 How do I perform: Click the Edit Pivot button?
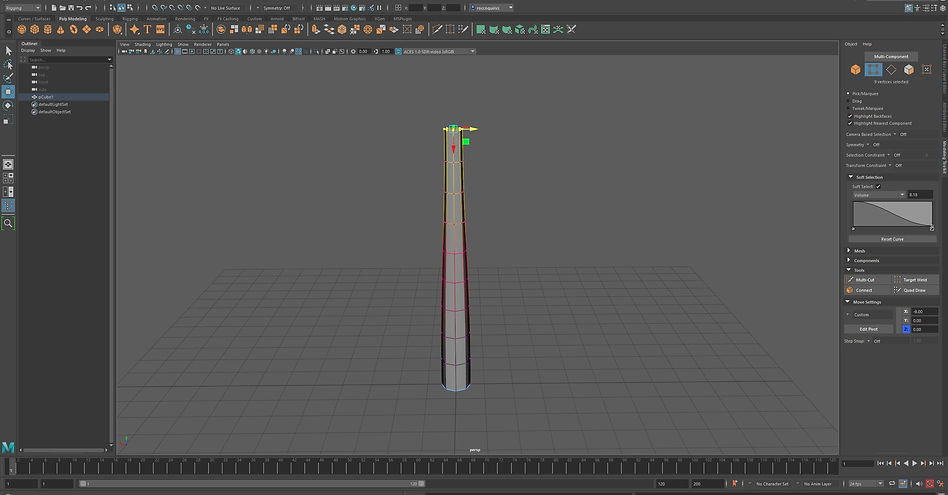coord(869,329)
